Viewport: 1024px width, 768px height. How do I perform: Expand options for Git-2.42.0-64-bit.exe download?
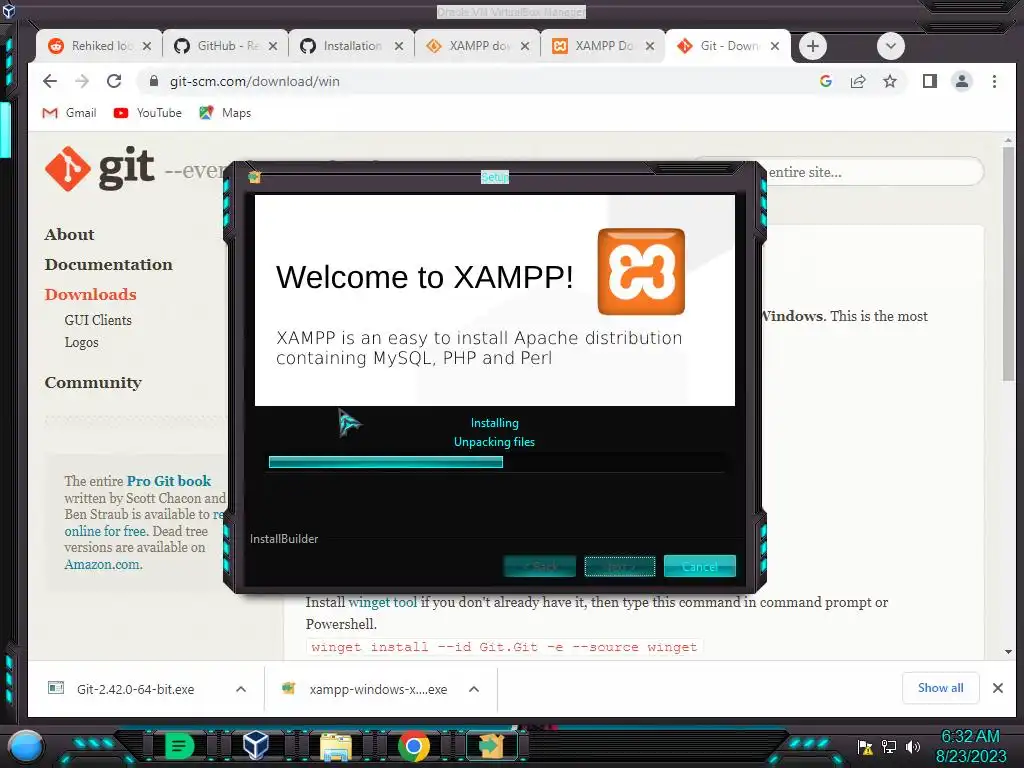pos(241,689)
